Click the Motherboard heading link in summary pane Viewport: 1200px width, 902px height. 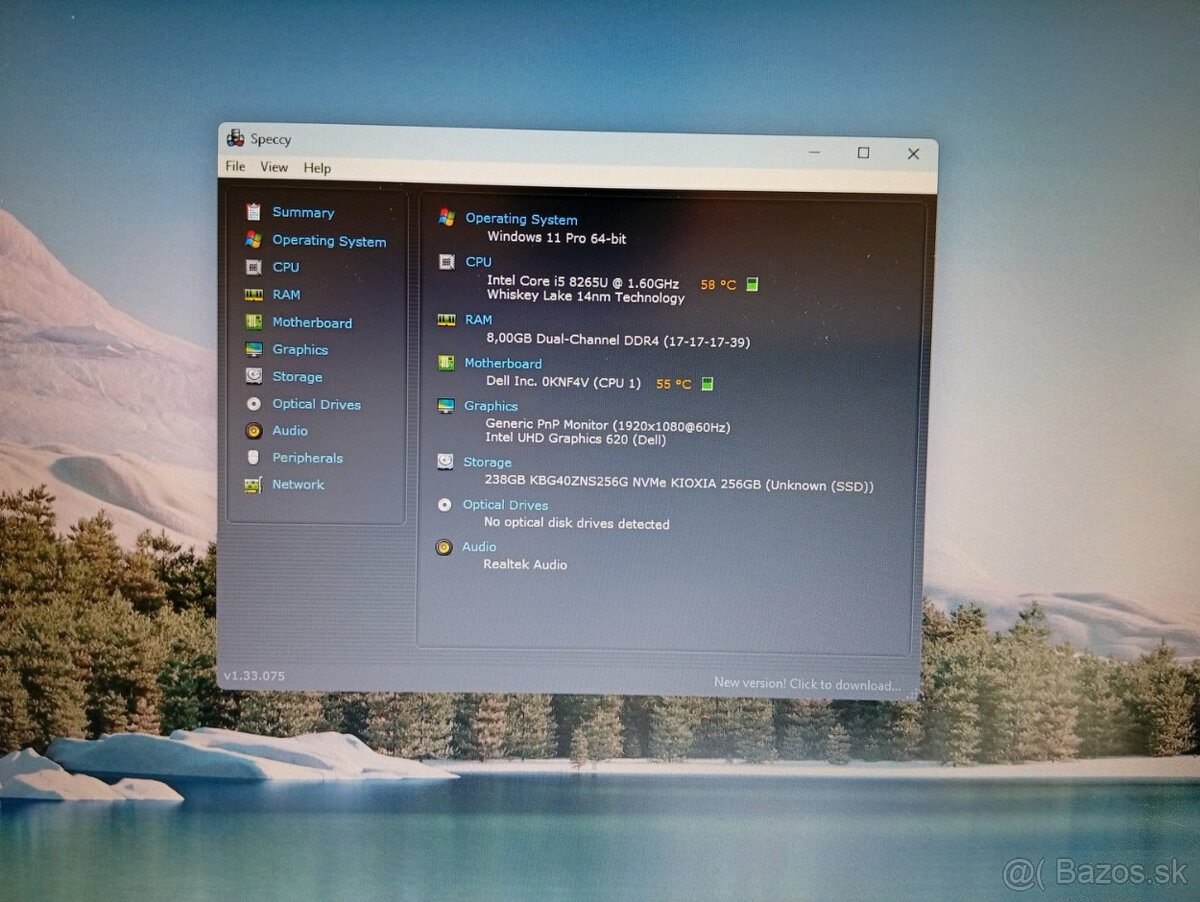pos(503,363)
